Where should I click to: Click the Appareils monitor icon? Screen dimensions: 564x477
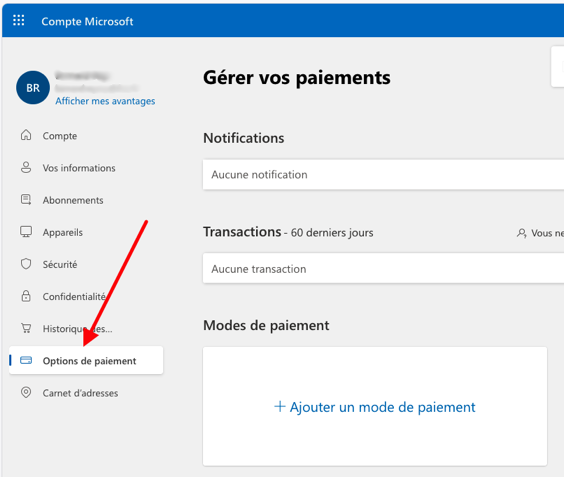(x=26, y=232)
